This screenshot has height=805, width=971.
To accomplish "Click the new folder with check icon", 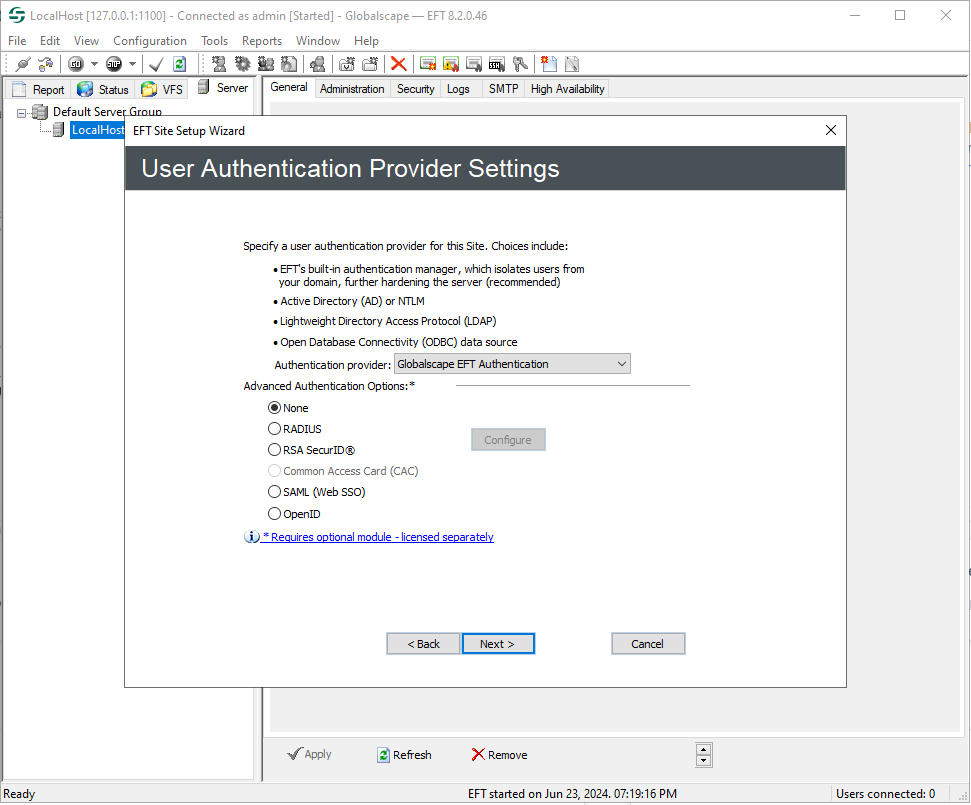I will [x=347, y=64].
